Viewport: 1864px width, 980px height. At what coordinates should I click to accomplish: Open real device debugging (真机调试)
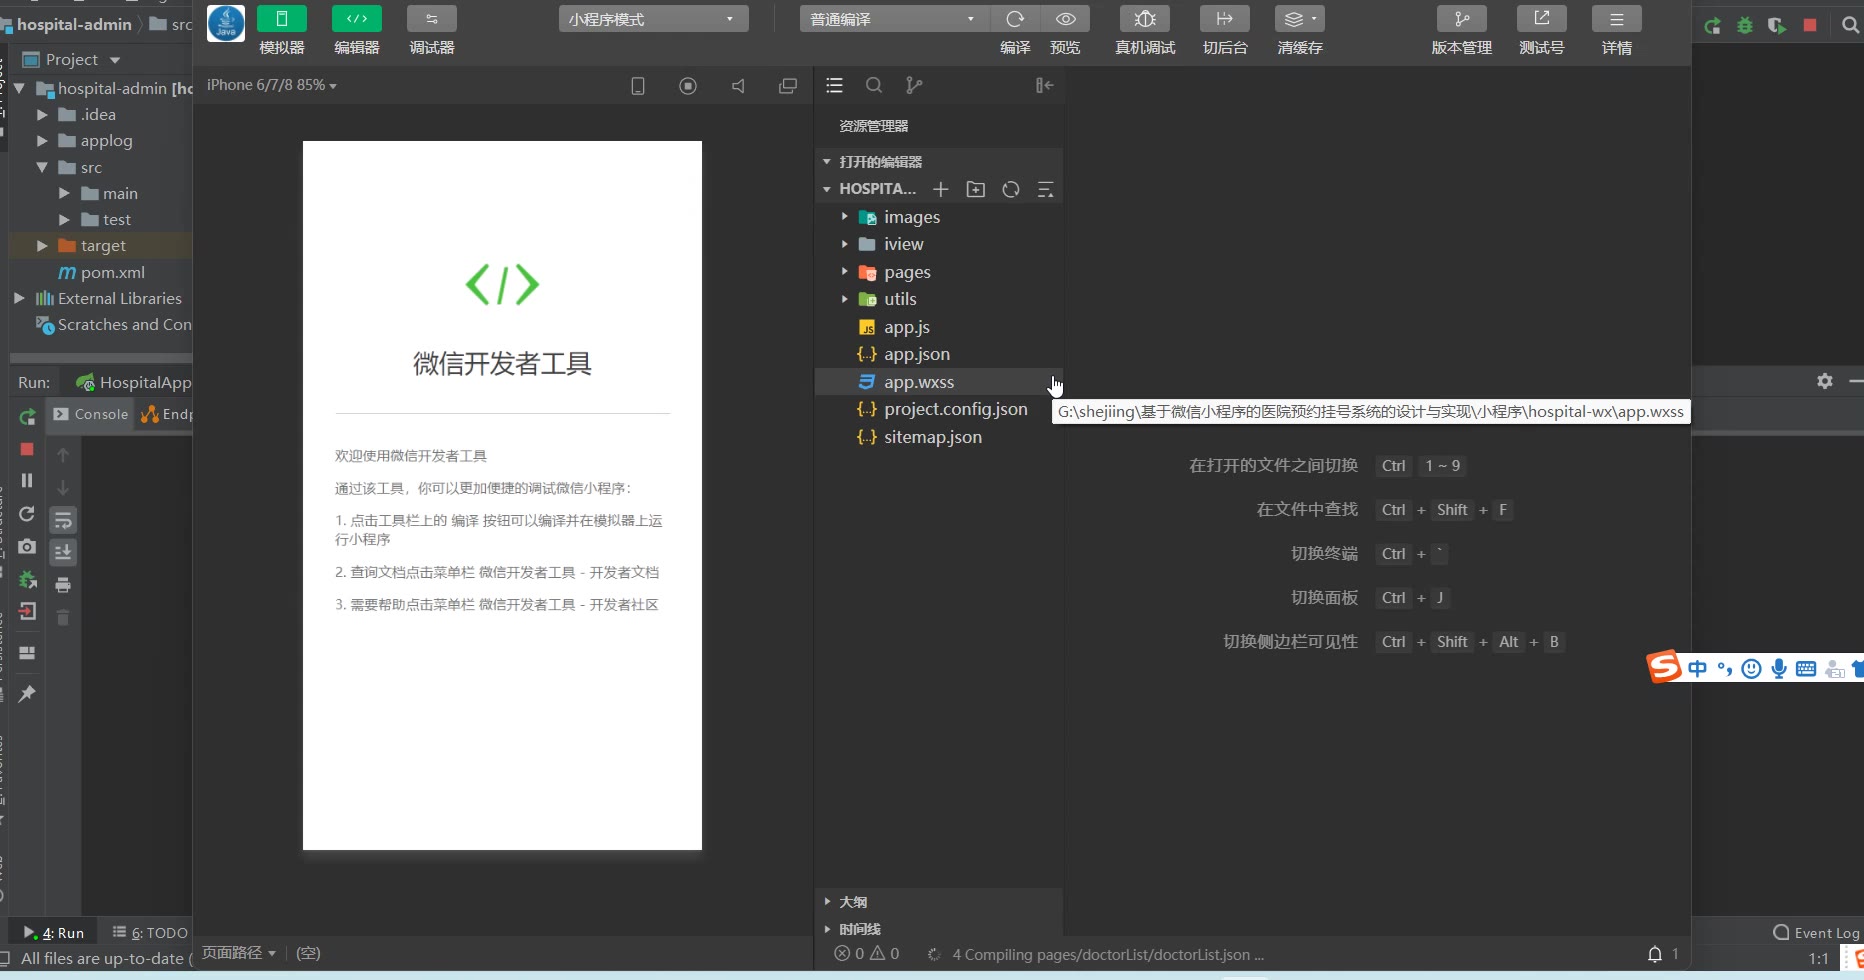click(x=1145, y=19)
